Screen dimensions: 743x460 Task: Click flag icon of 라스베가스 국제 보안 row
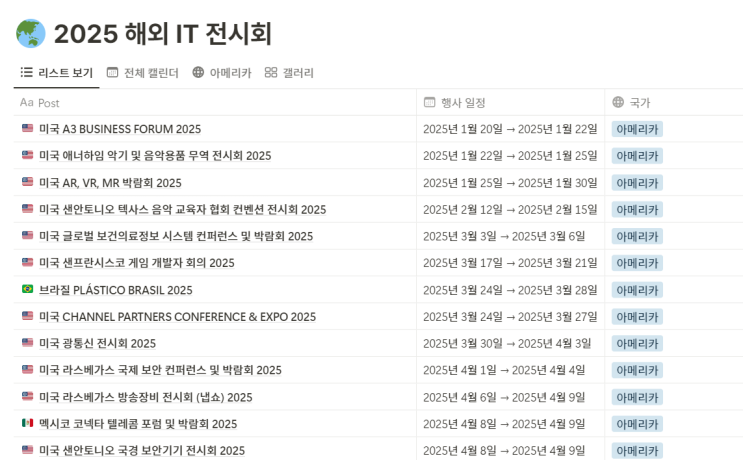(27, 369)
